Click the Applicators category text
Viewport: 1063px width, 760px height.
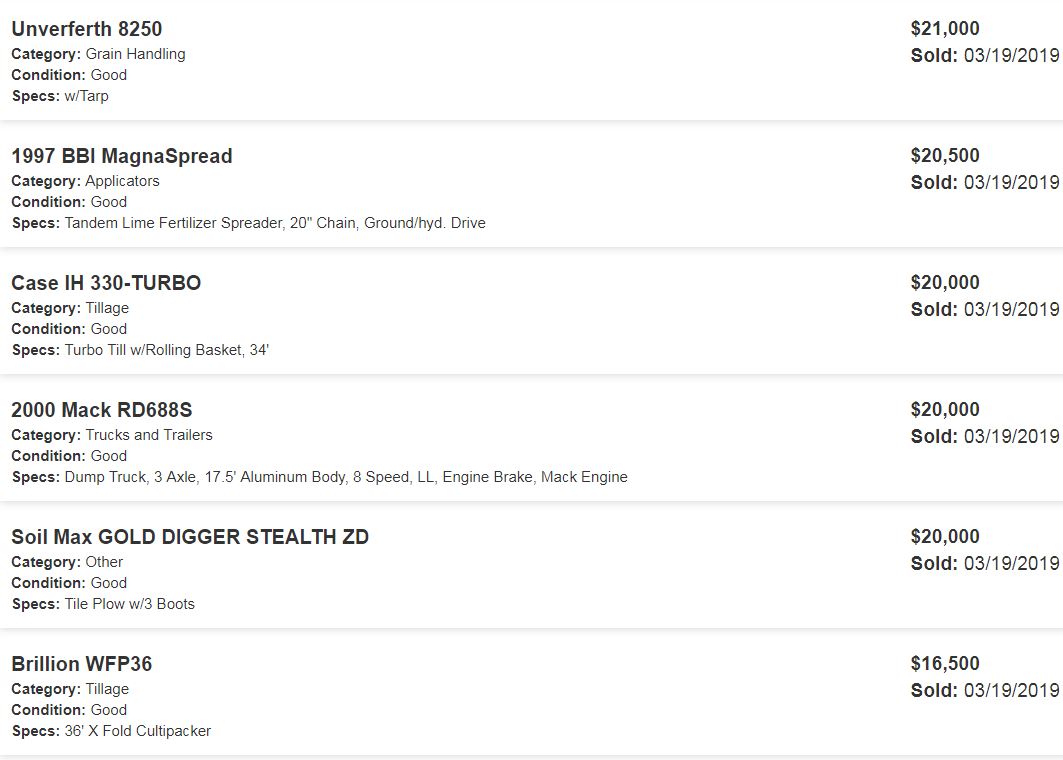122,181
